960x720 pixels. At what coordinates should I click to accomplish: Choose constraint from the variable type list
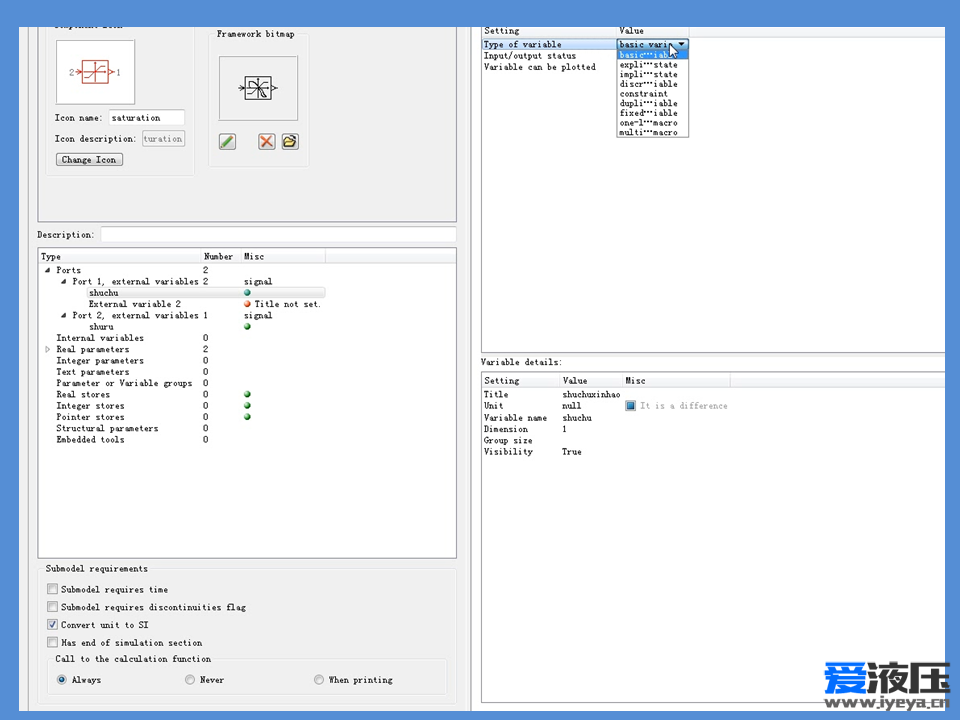point(644,94)
